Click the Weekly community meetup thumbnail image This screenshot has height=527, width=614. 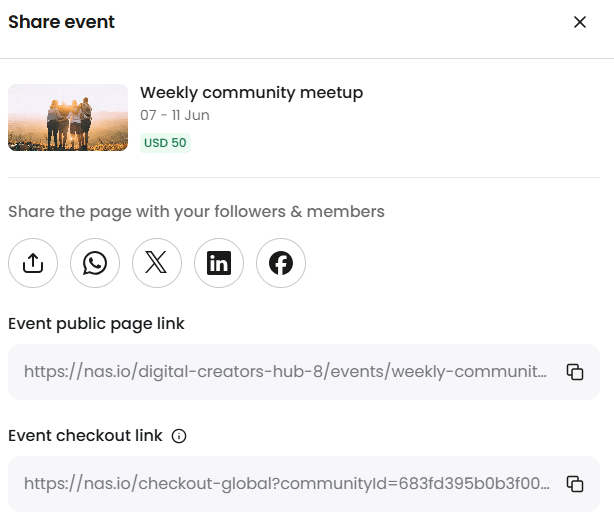(x=68, y=117)
